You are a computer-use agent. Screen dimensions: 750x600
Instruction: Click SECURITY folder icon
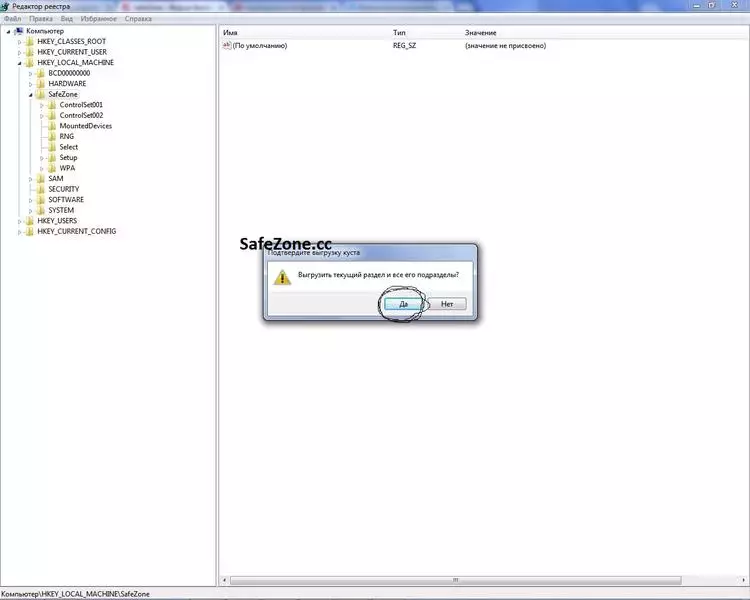[41, 189]
